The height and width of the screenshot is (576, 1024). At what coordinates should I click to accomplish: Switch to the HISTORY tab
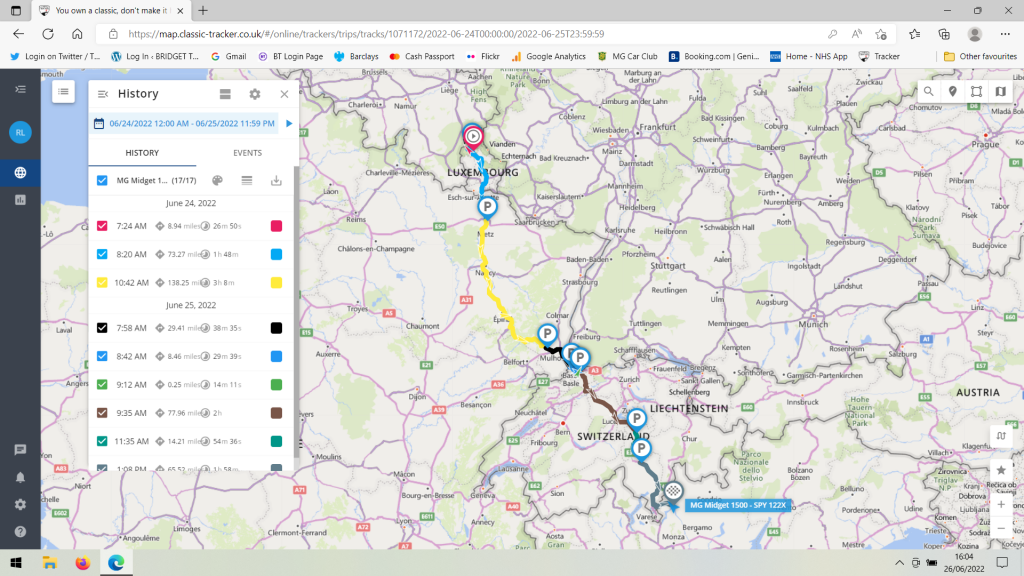[142, 153]
